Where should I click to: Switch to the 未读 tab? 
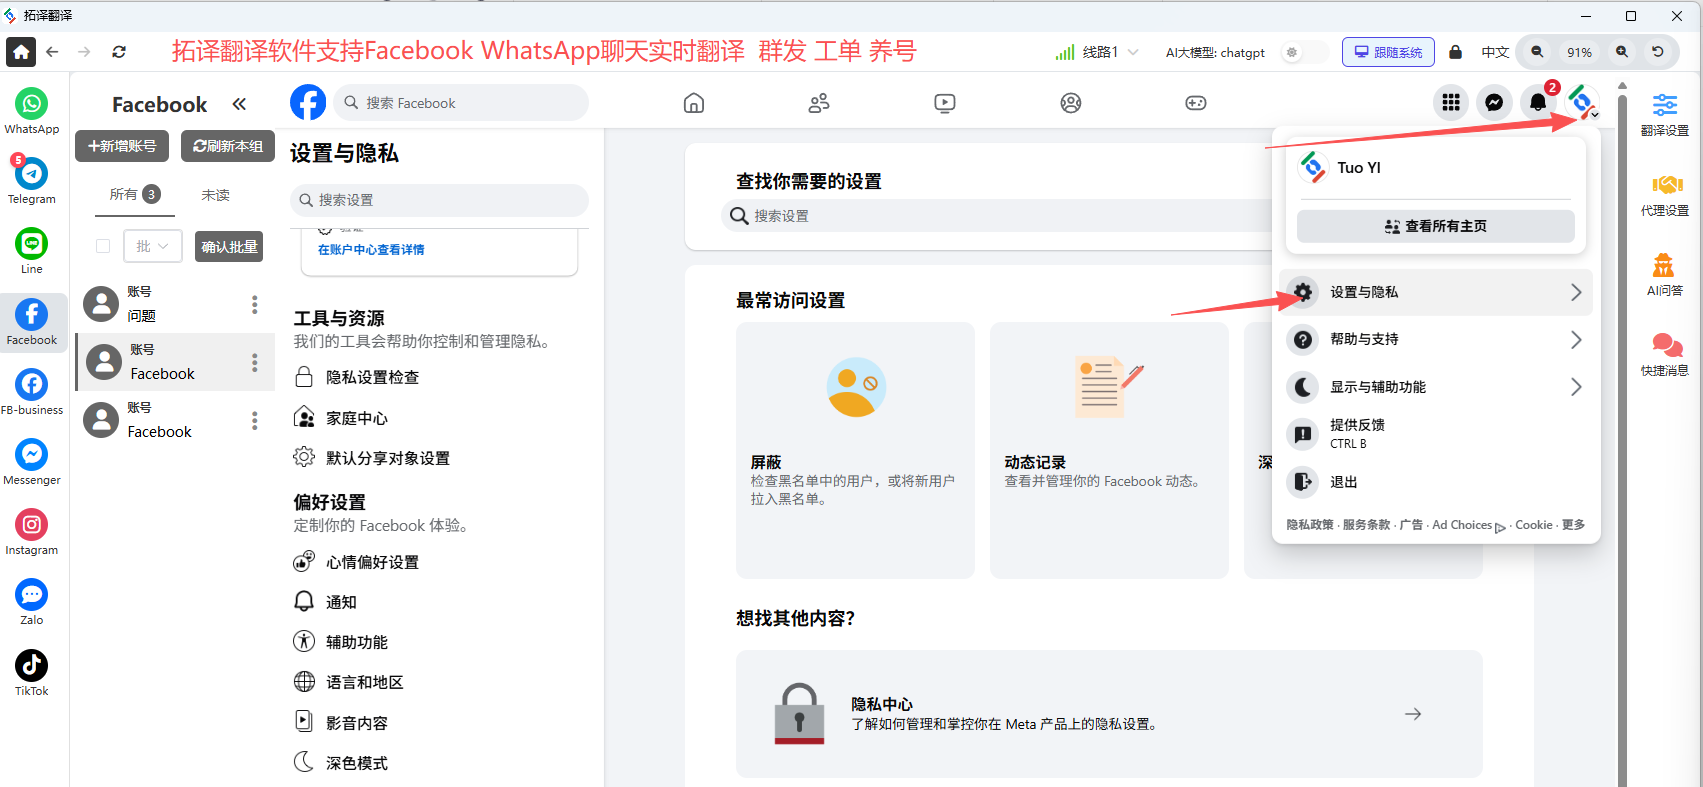216,195
